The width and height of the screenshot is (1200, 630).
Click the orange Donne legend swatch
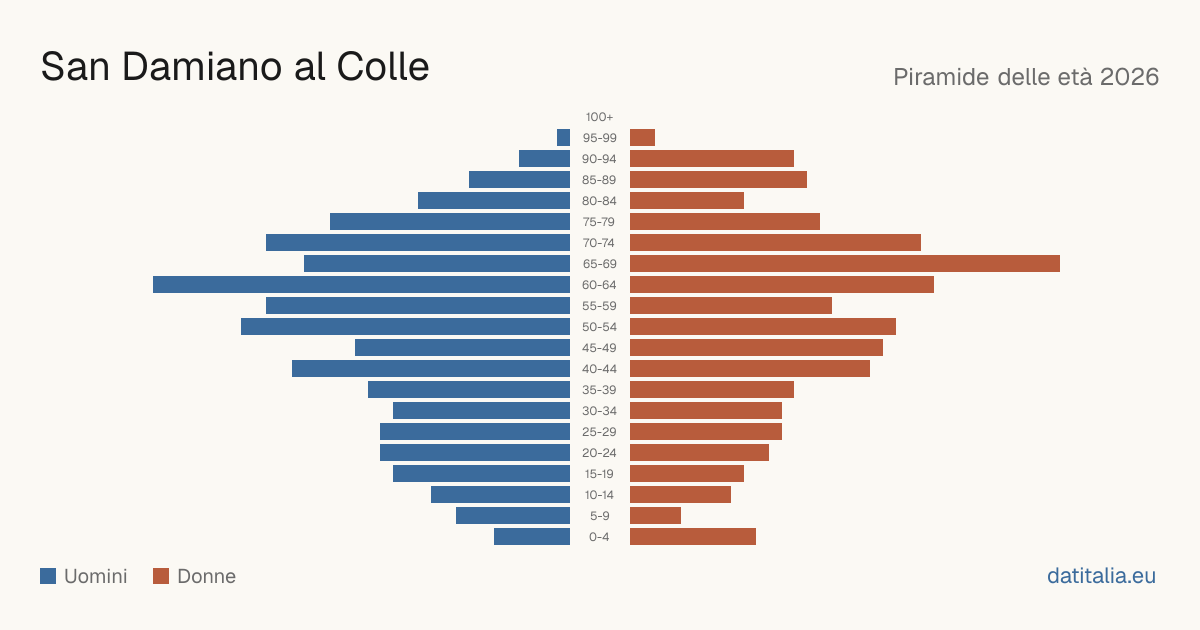coord(161,576)
